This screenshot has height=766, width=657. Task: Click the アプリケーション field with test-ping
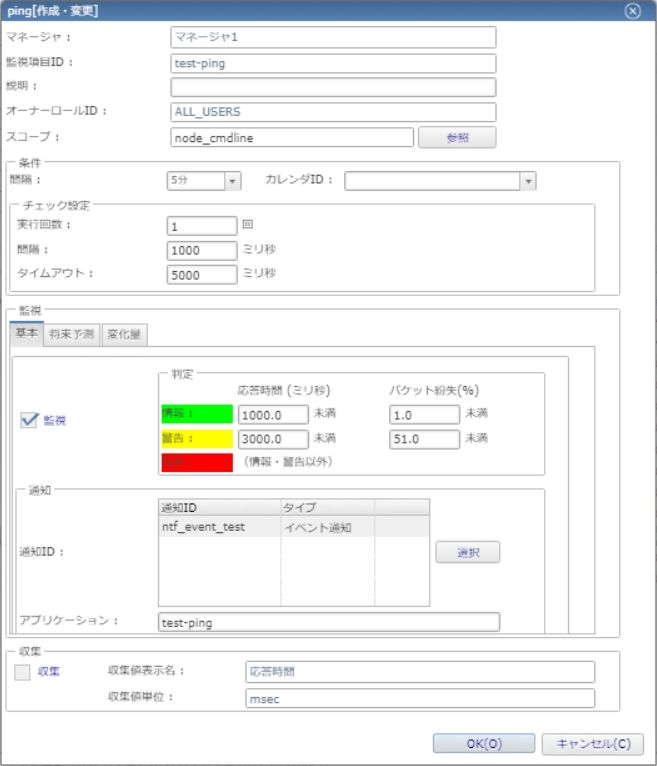coord(329,622)
